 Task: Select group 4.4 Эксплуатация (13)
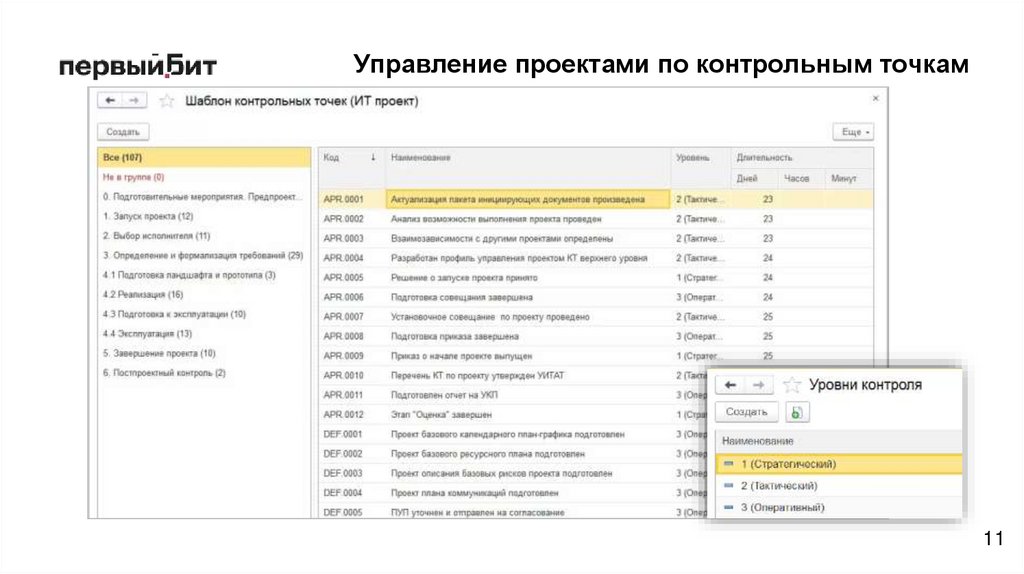(x=204, y=334)
